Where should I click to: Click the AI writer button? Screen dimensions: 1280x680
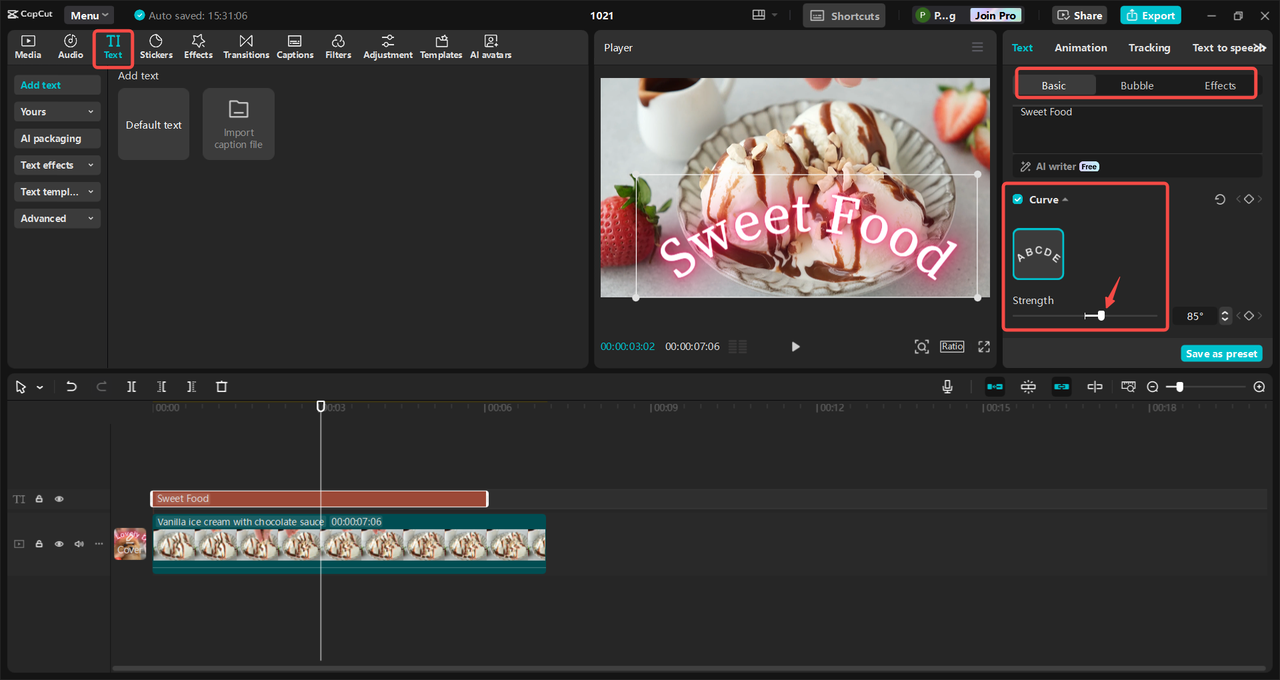(1059, 167)
